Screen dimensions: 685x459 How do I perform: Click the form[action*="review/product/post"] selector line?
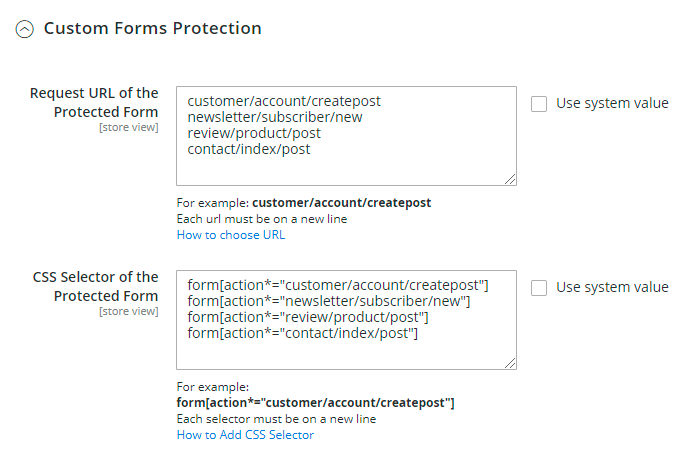pyautogui.click(x=307, y=318)
